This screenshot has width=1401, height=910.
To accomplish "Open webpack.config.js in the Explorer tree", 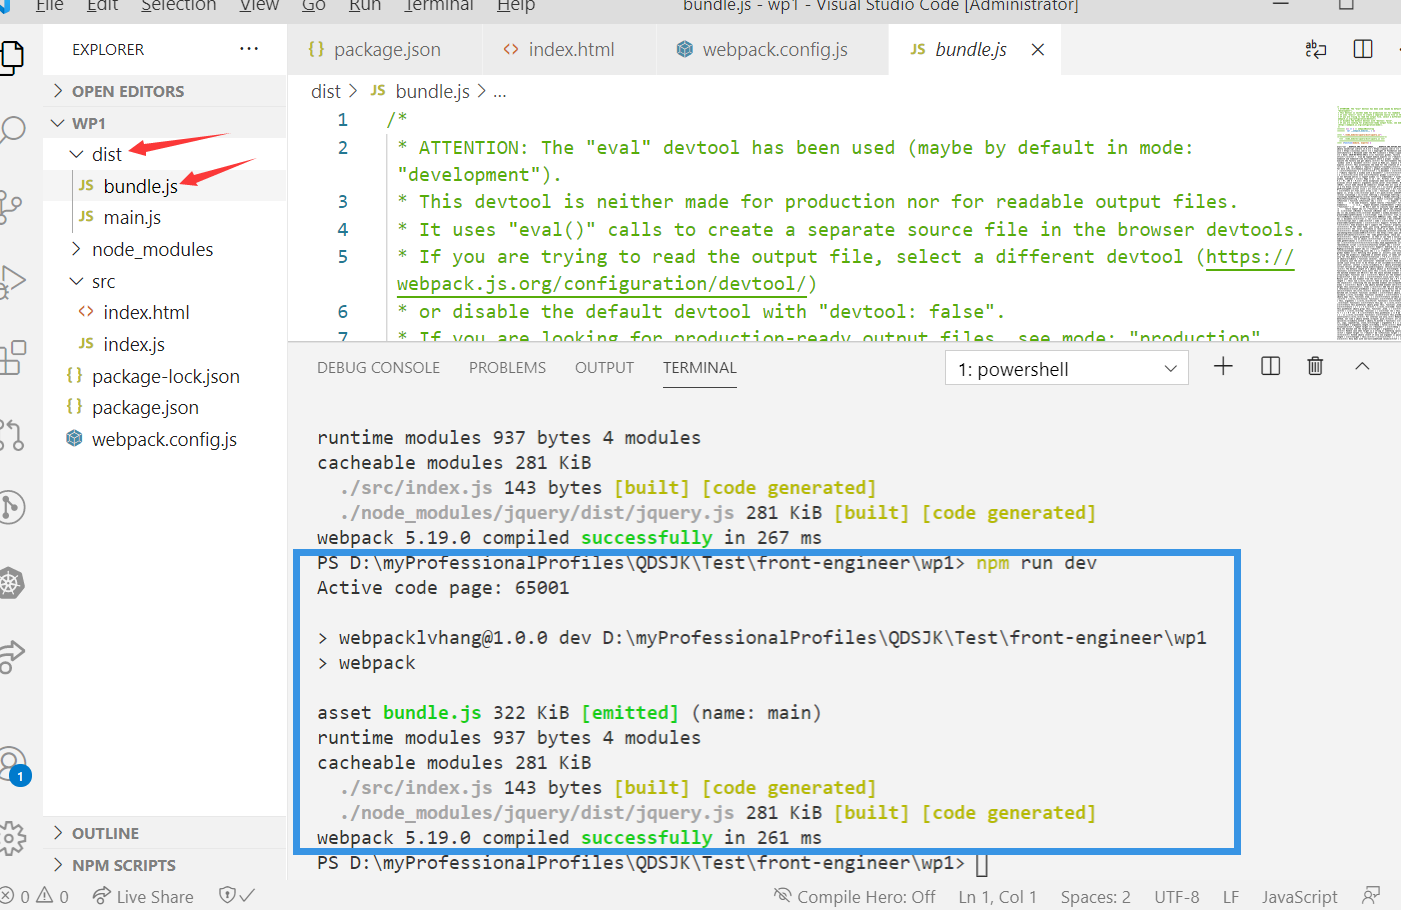I will tap(164, 439).
